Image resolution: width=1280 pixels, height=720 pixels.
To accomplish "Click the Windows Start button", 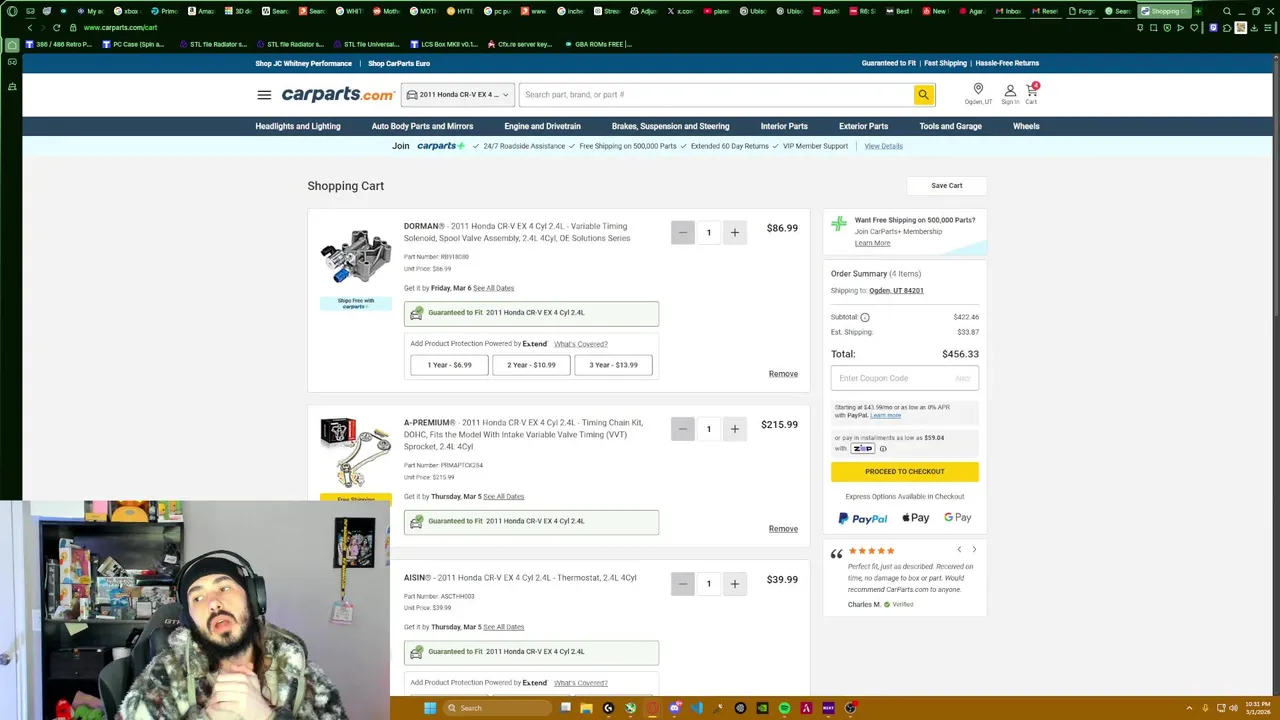I will click(430, 708).
